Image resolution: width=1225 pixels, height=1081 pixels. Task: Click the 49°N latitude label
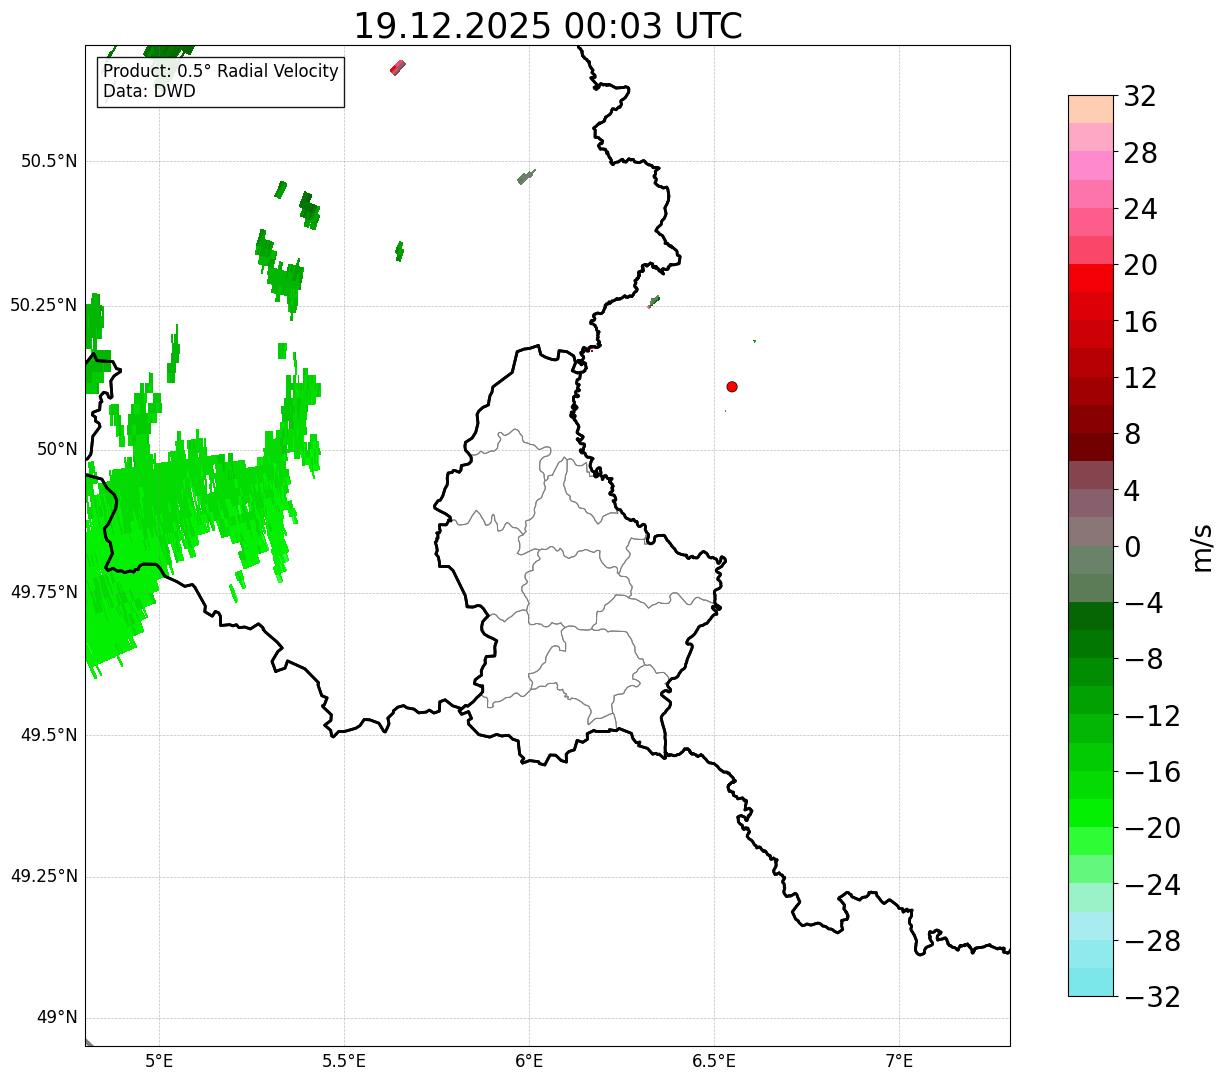click(57, 1018)
